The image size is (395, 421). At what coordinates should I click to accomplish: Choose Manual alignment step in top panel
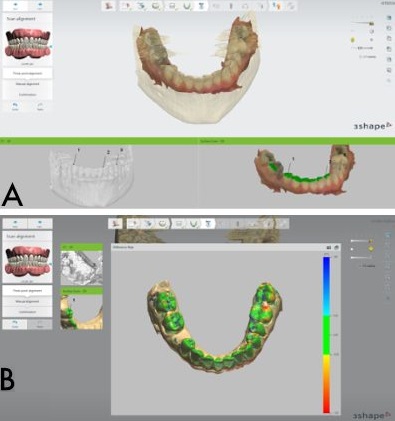click(27, 84)
